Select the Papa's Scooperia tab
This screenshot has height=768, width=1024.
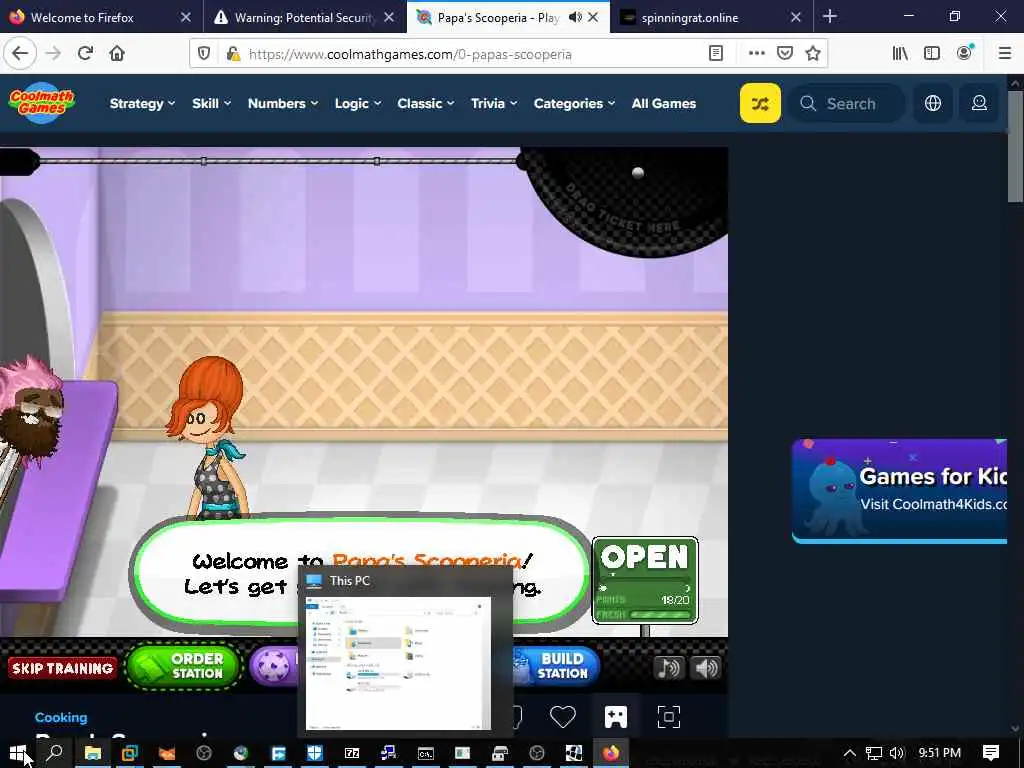498,18
